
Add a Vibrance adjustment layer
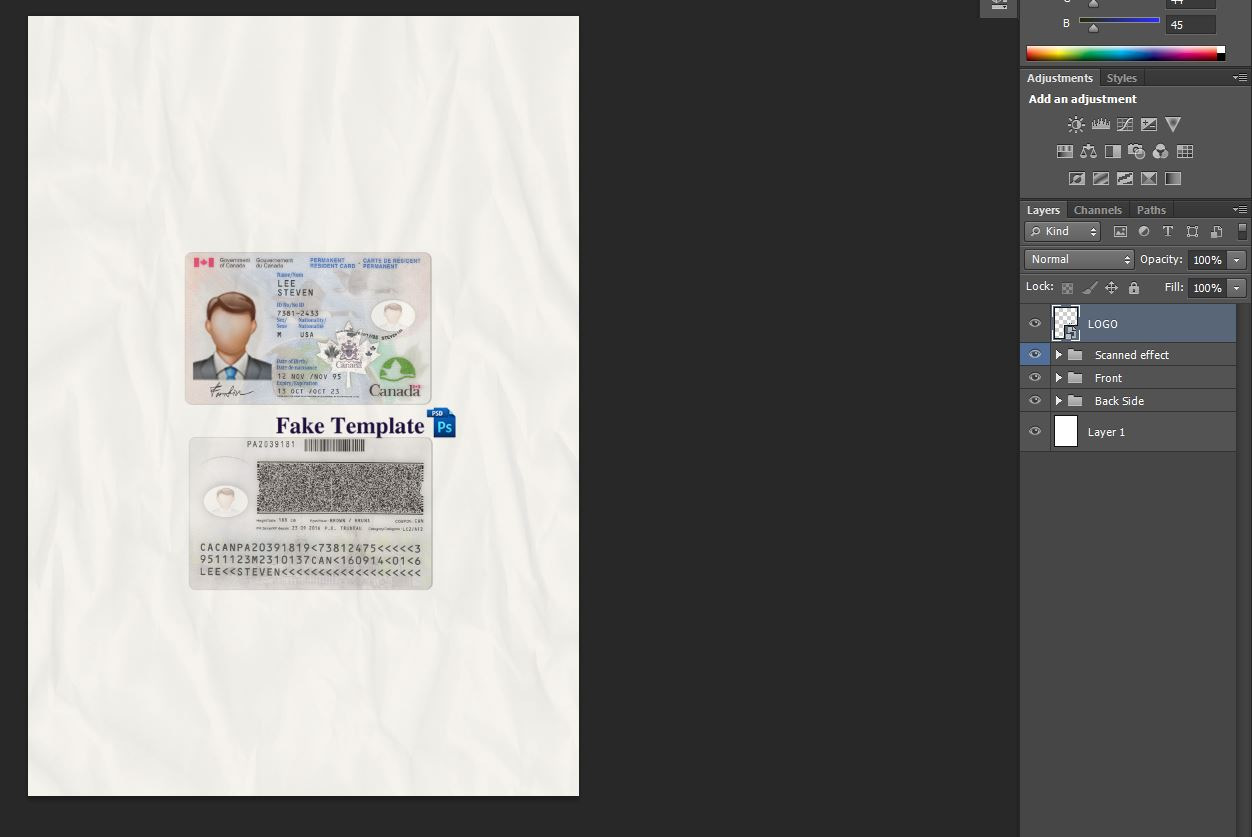tap(1173, 125)
